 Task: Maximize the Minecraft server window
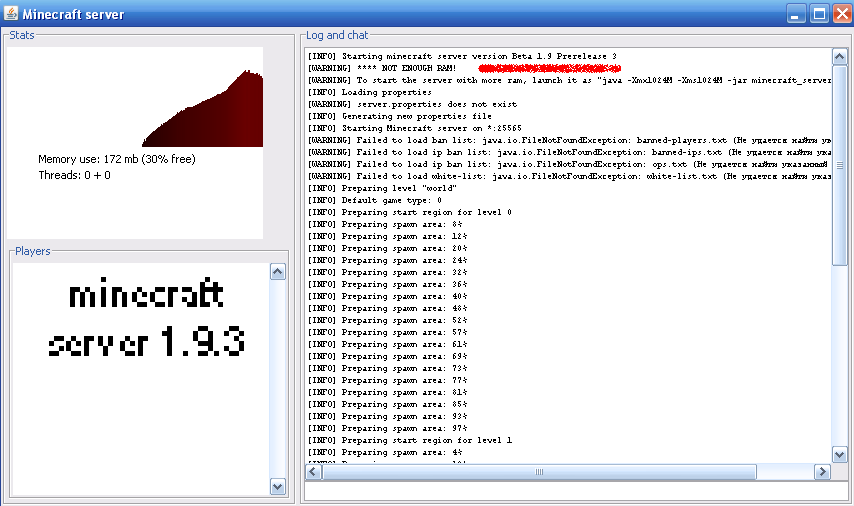pyautogui.click(x=819, y=14)
